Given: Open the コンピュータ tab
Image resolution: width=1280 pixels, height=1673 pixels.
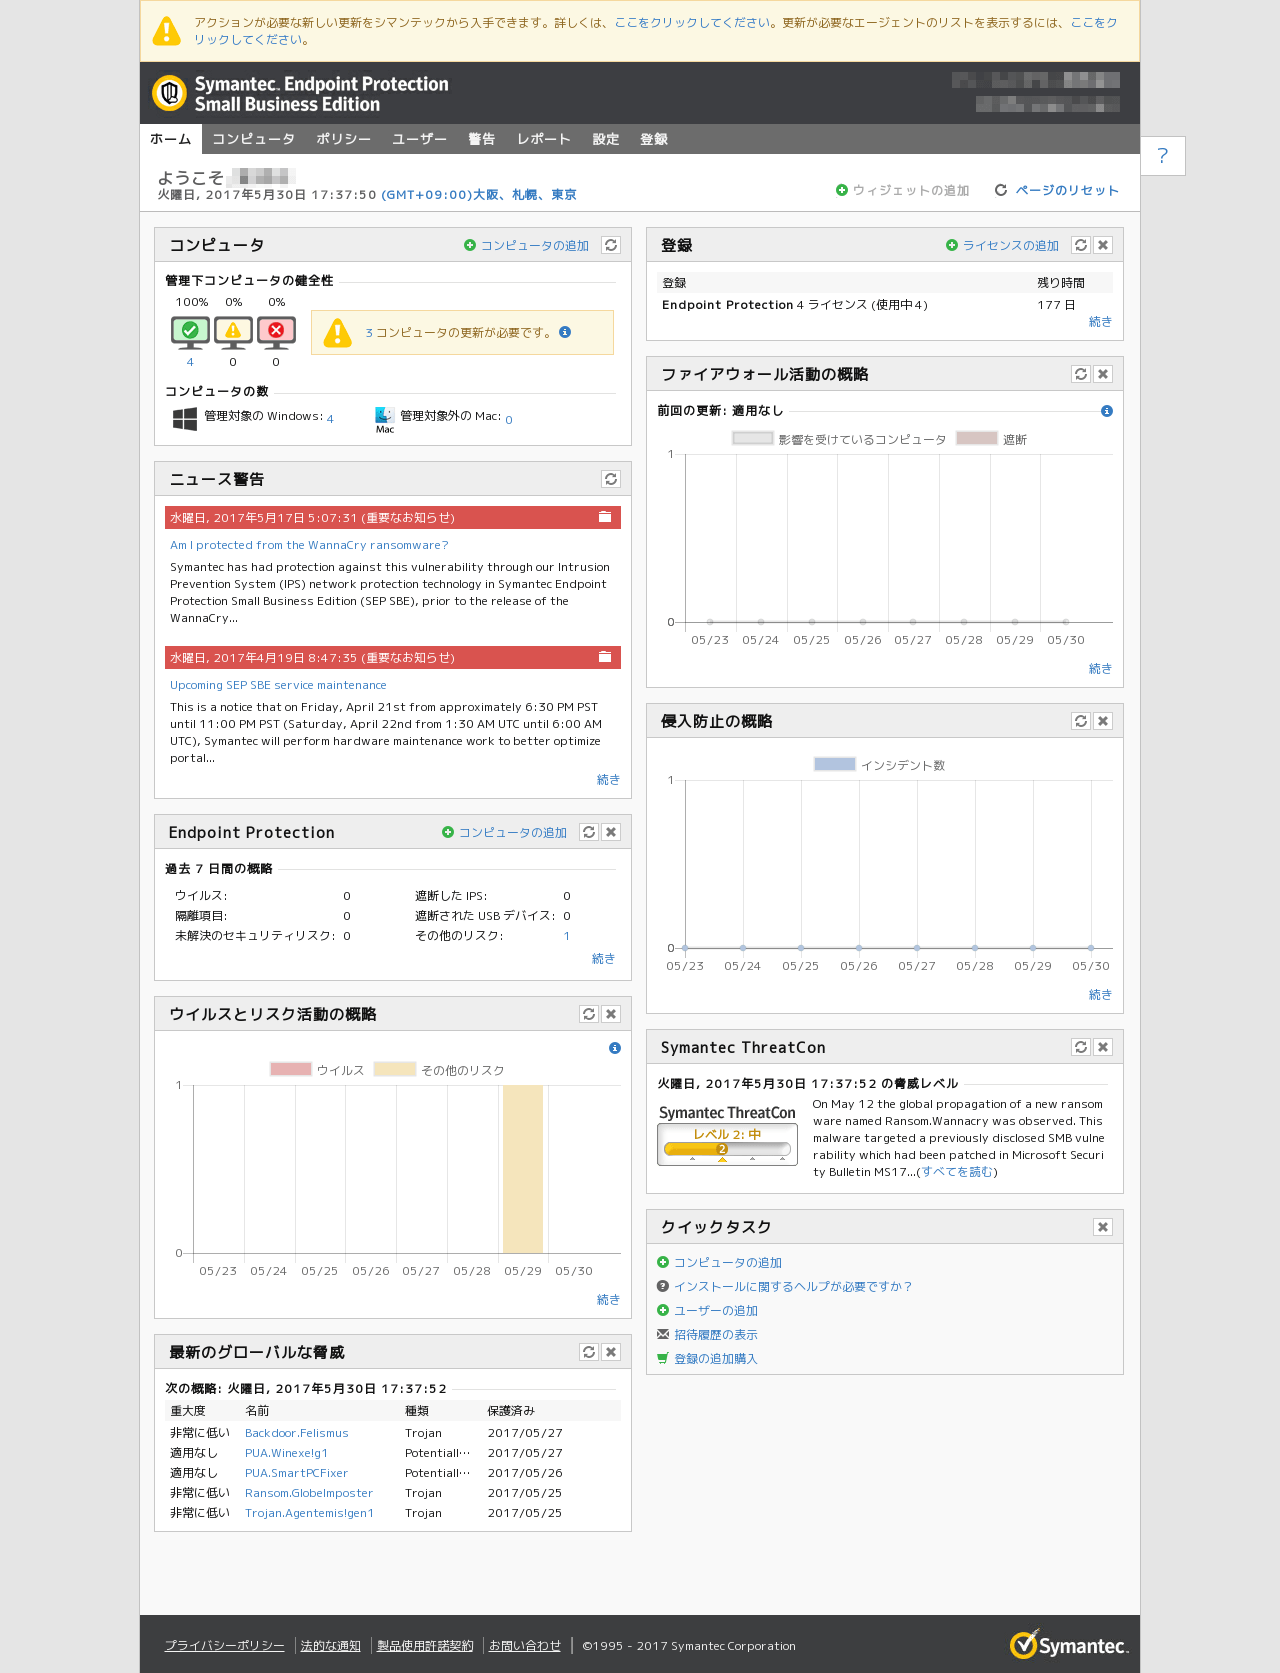Looking at the screenshot, I should 253,139.
